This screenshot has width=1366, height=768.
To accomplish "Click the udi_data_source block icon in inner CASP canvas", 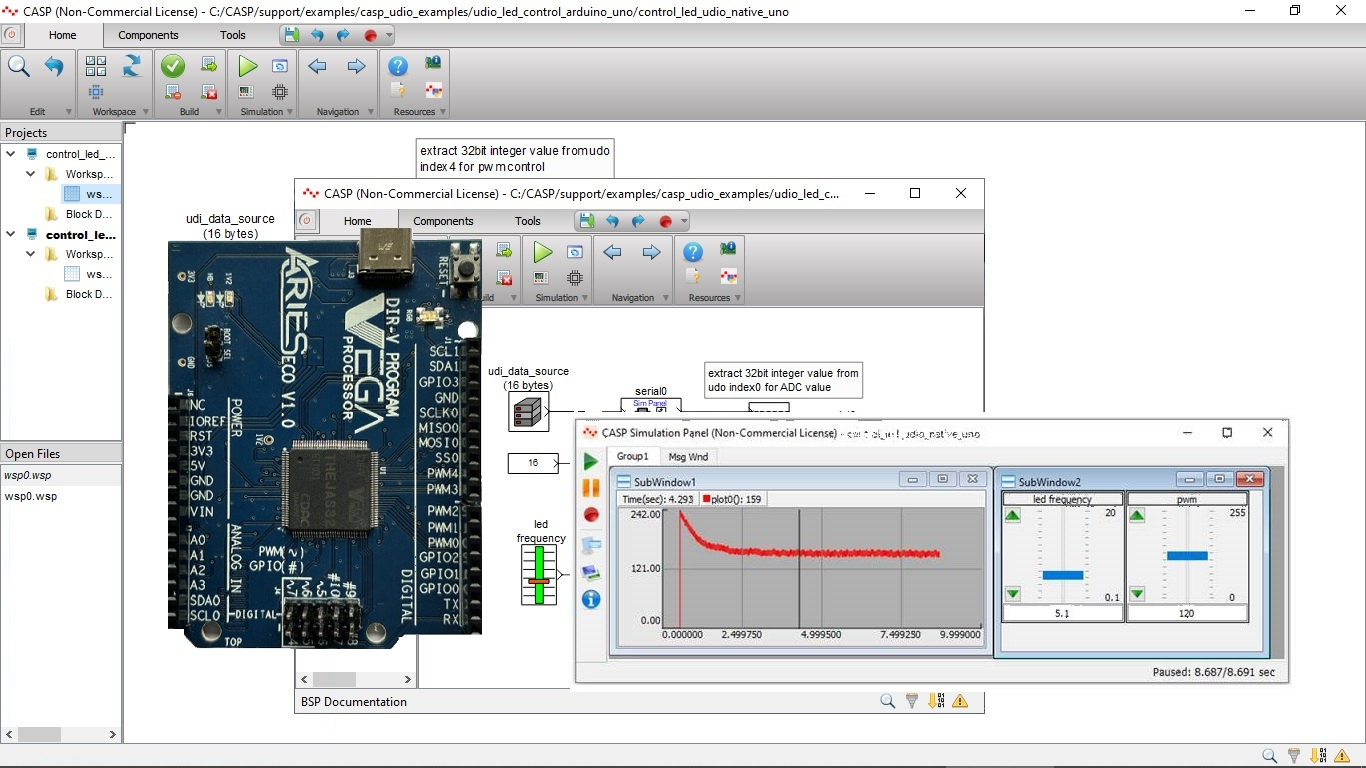I will point(528,411).
